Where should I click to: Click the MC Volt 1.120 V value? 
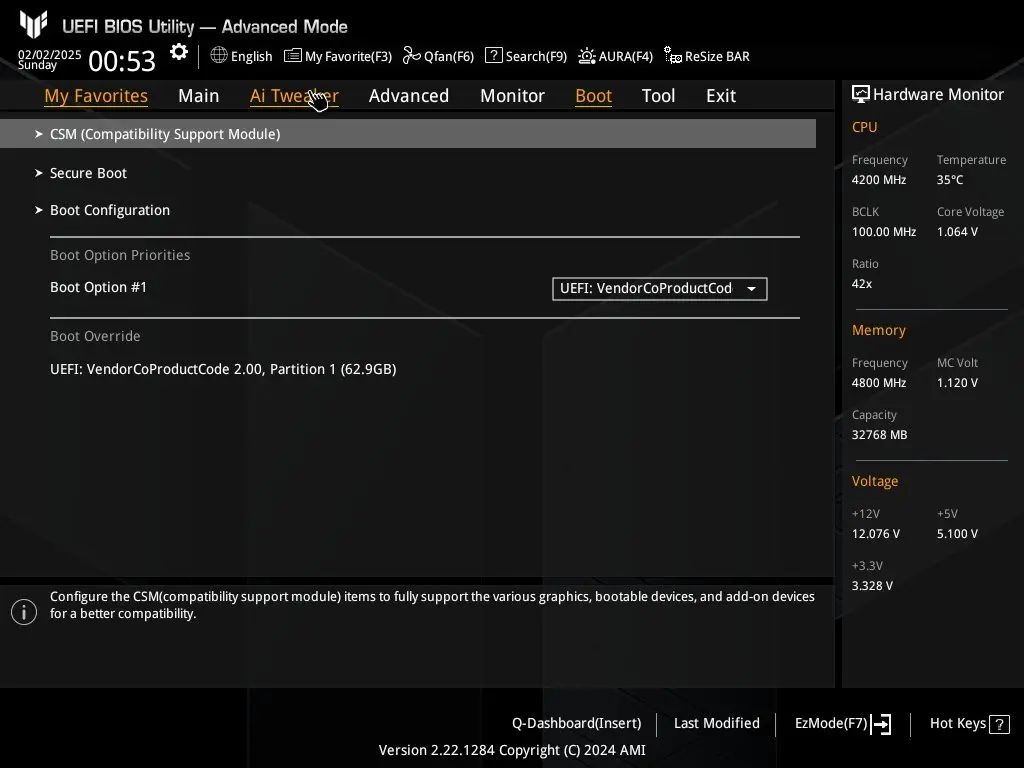coord(957,383)
